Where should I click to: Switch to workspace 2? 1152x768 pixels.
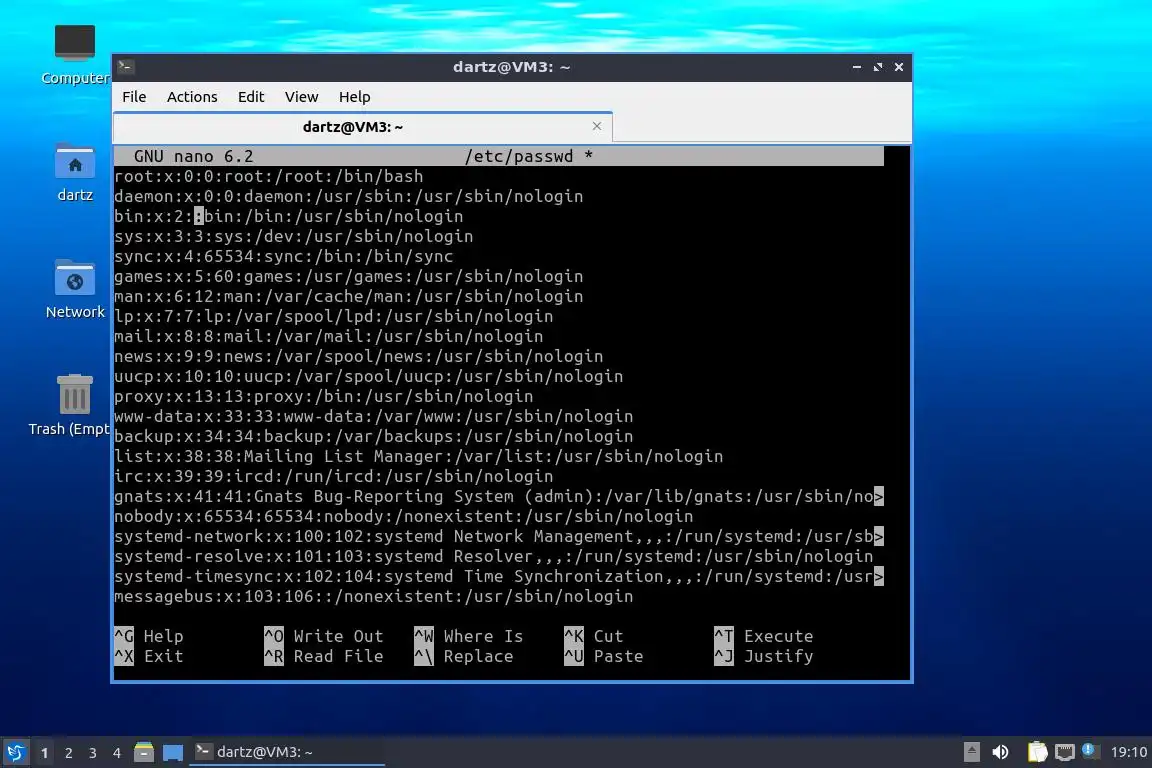(69, 753)
